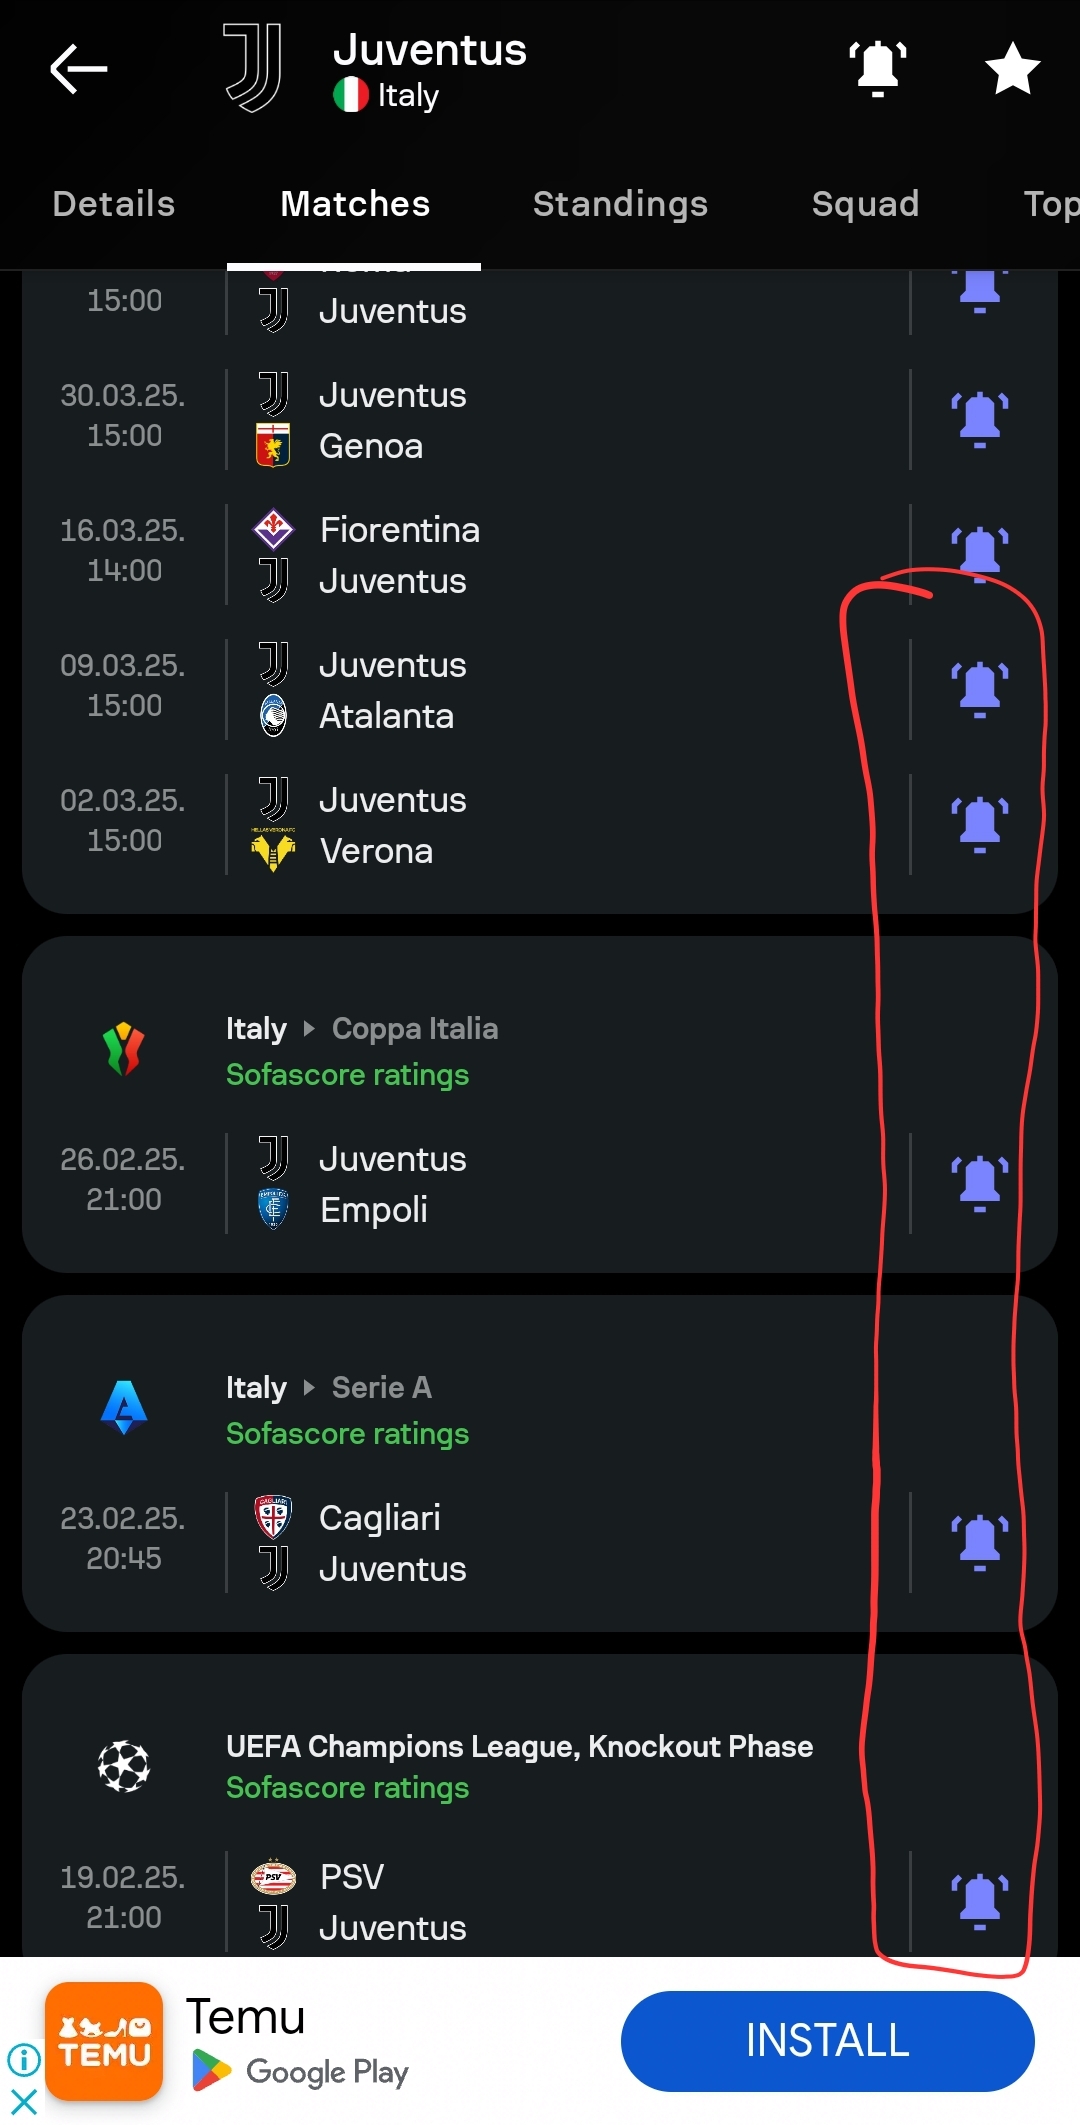Switch to the Standings tab
Viewport: 1080px width, 2125px height.
click(620, 204)
